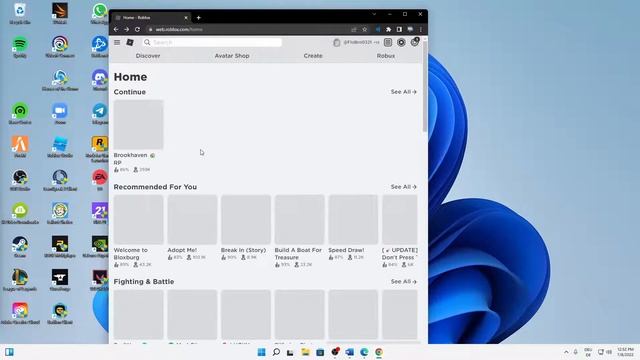Click the Break In (Story) title
The height and width of the screenshot is (360, 640).
[243, 250]
